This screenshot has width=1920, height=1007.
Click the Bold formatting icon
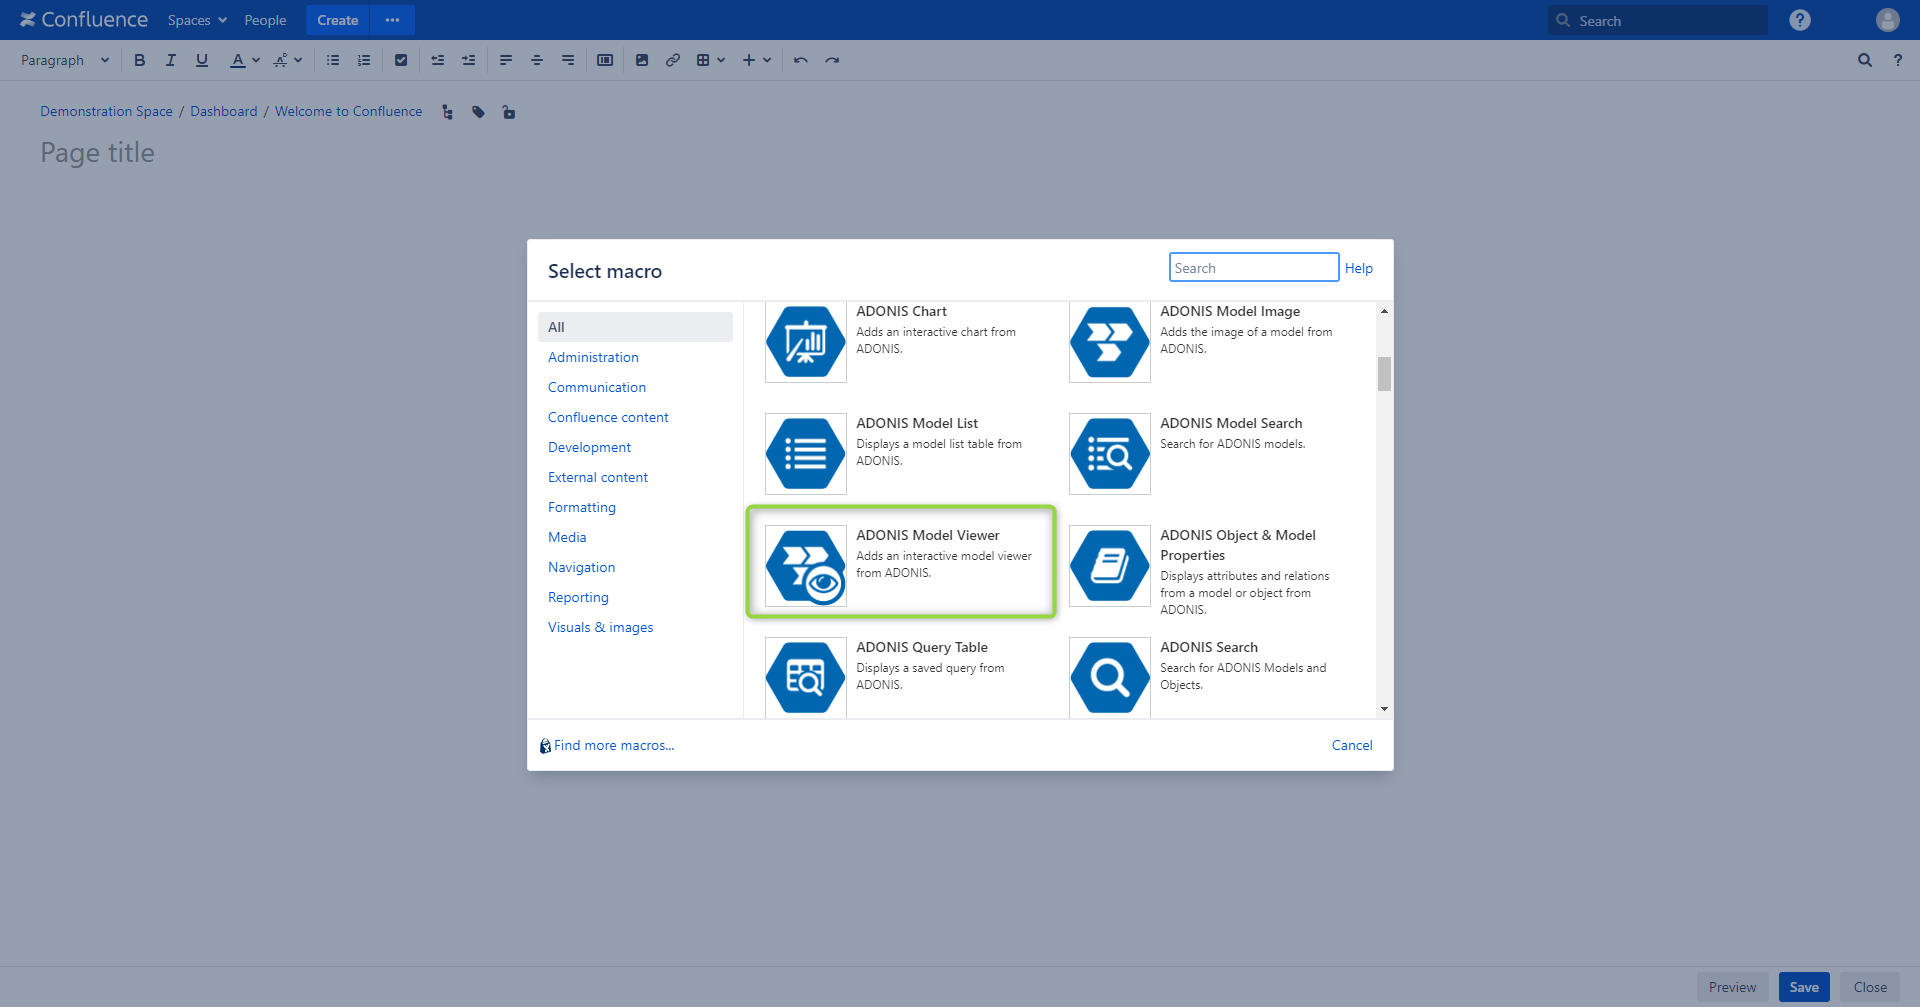point(140,60)
